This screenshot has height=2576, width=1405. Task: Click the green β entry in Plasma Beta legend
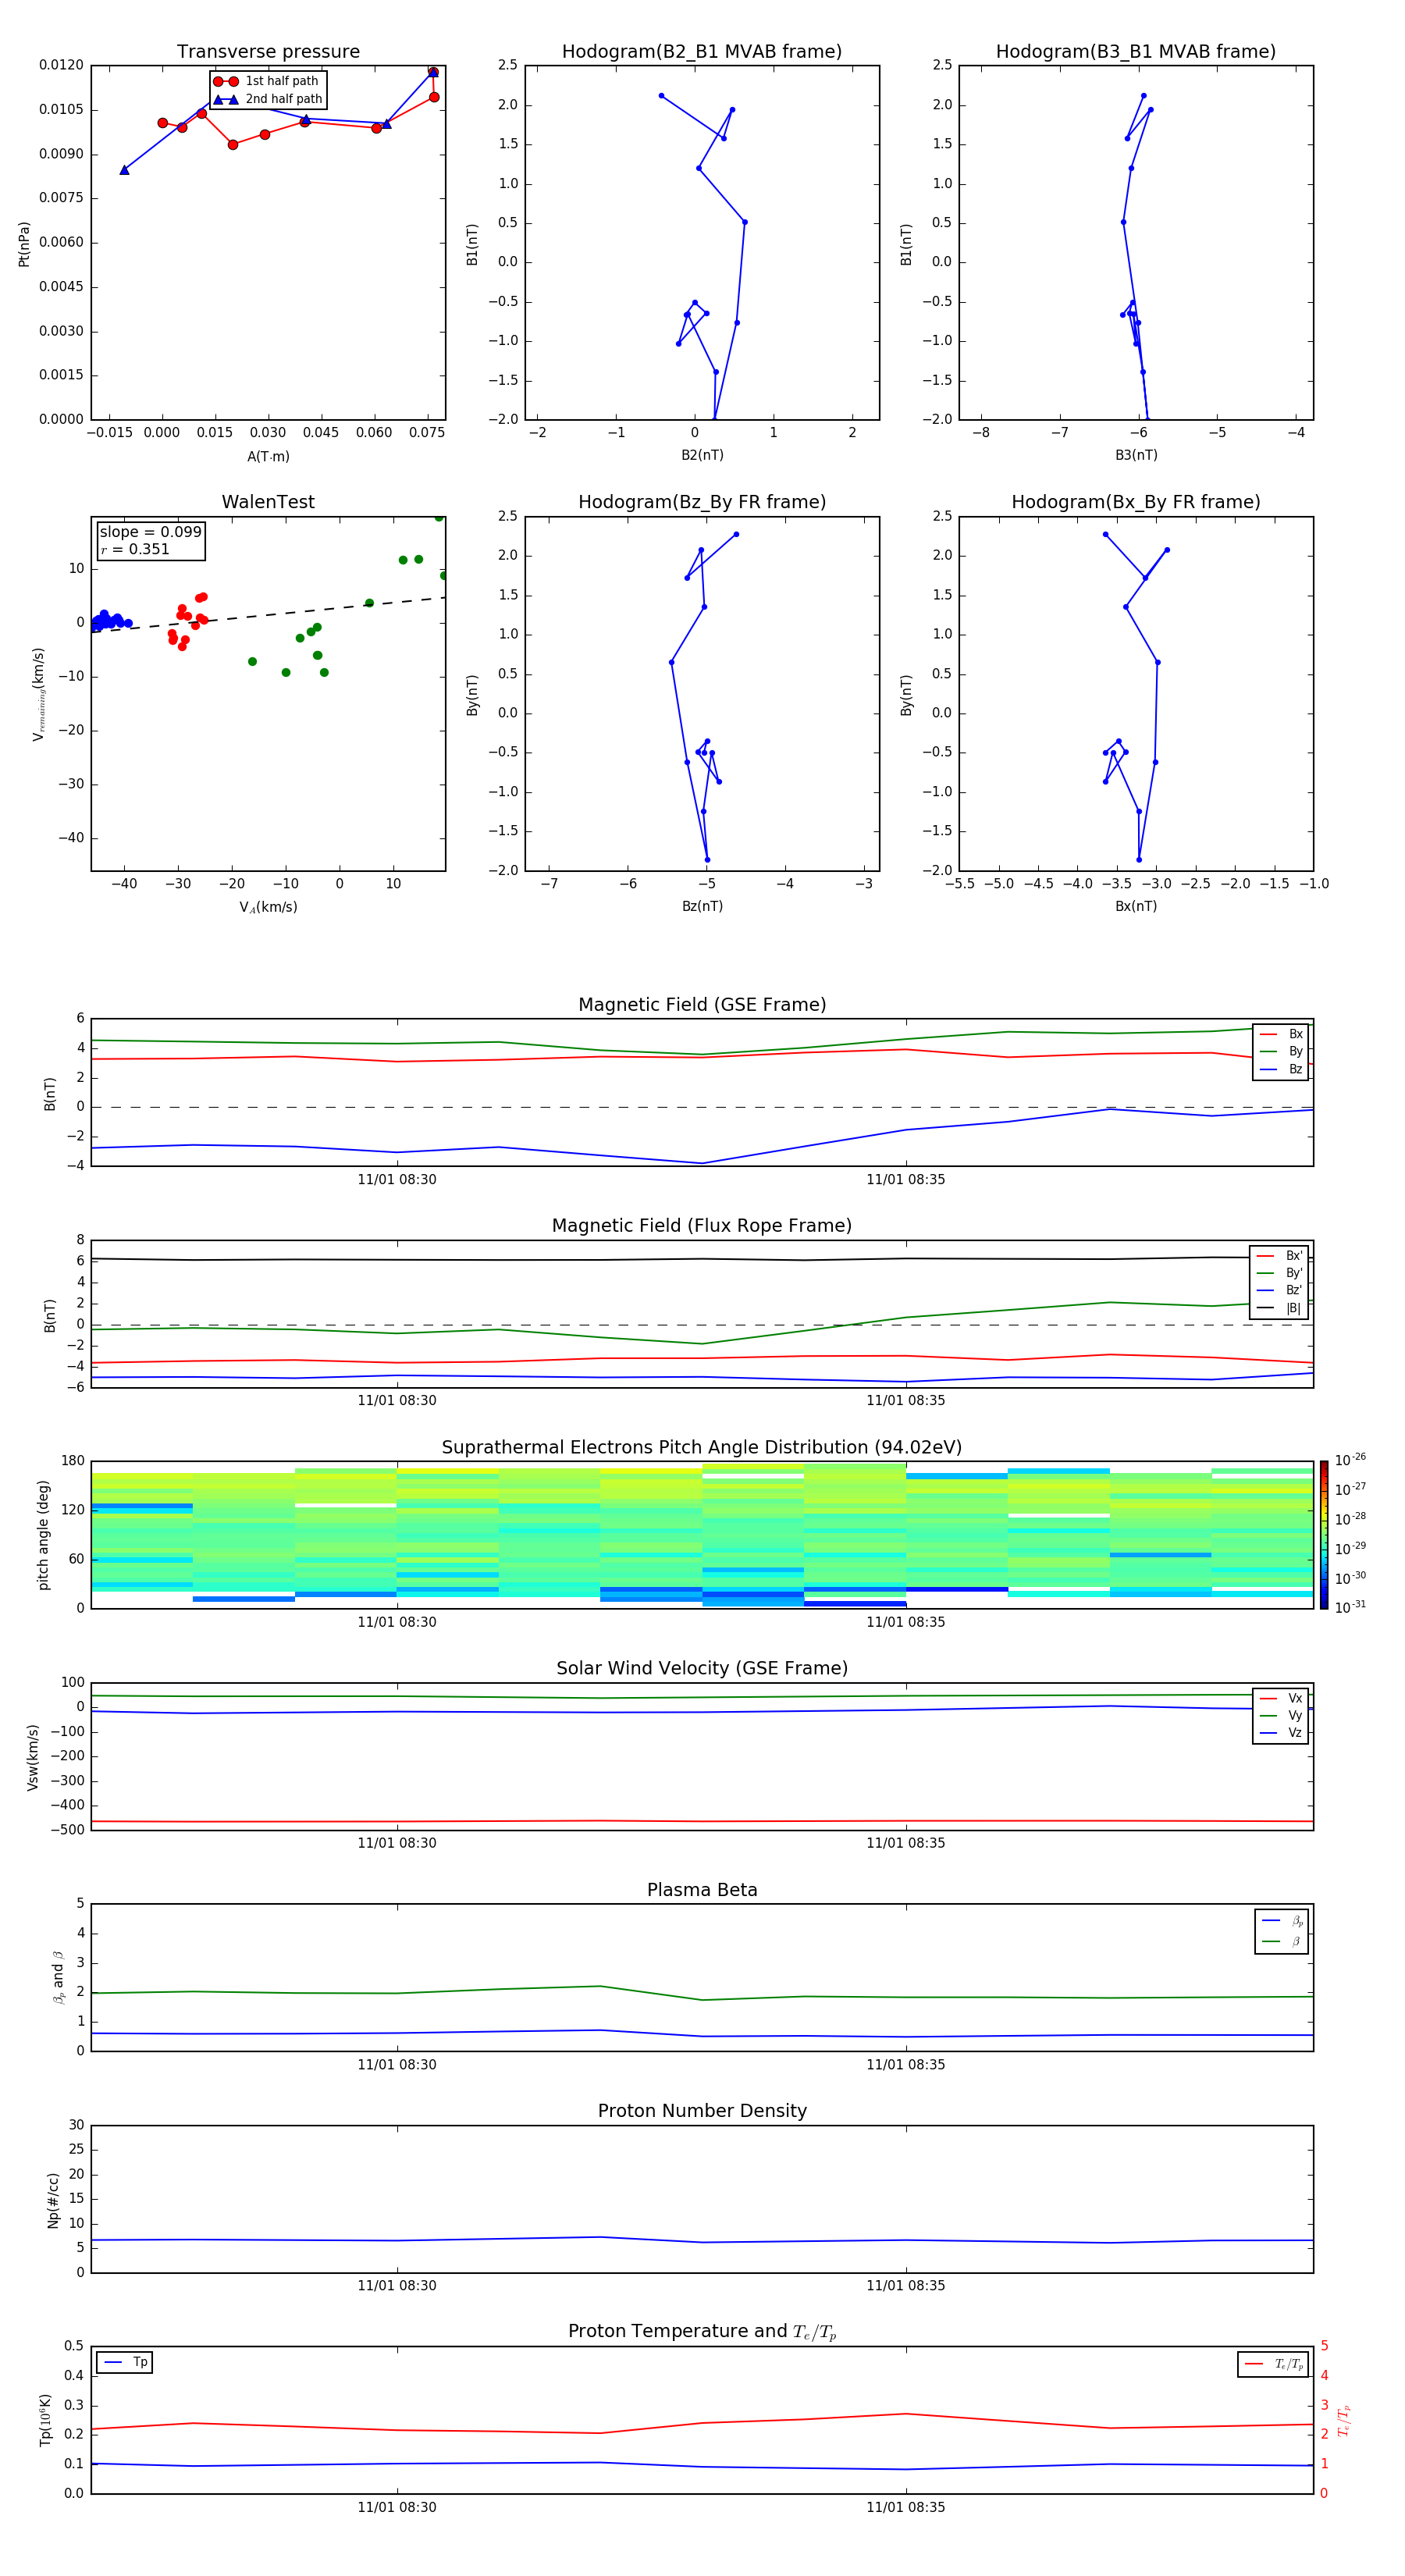tap(1283, 1941)
